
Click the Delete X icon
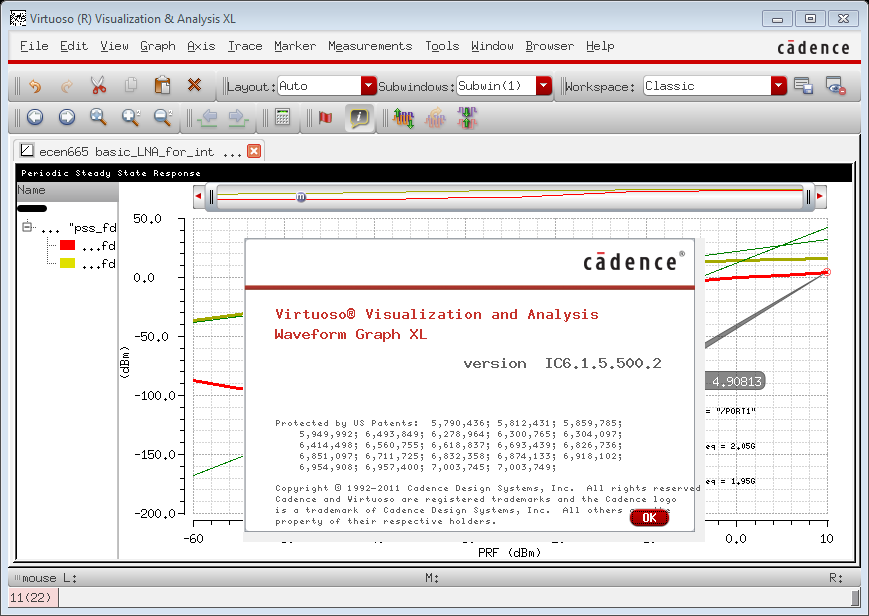pyautogui.click(x=194, y=85)
